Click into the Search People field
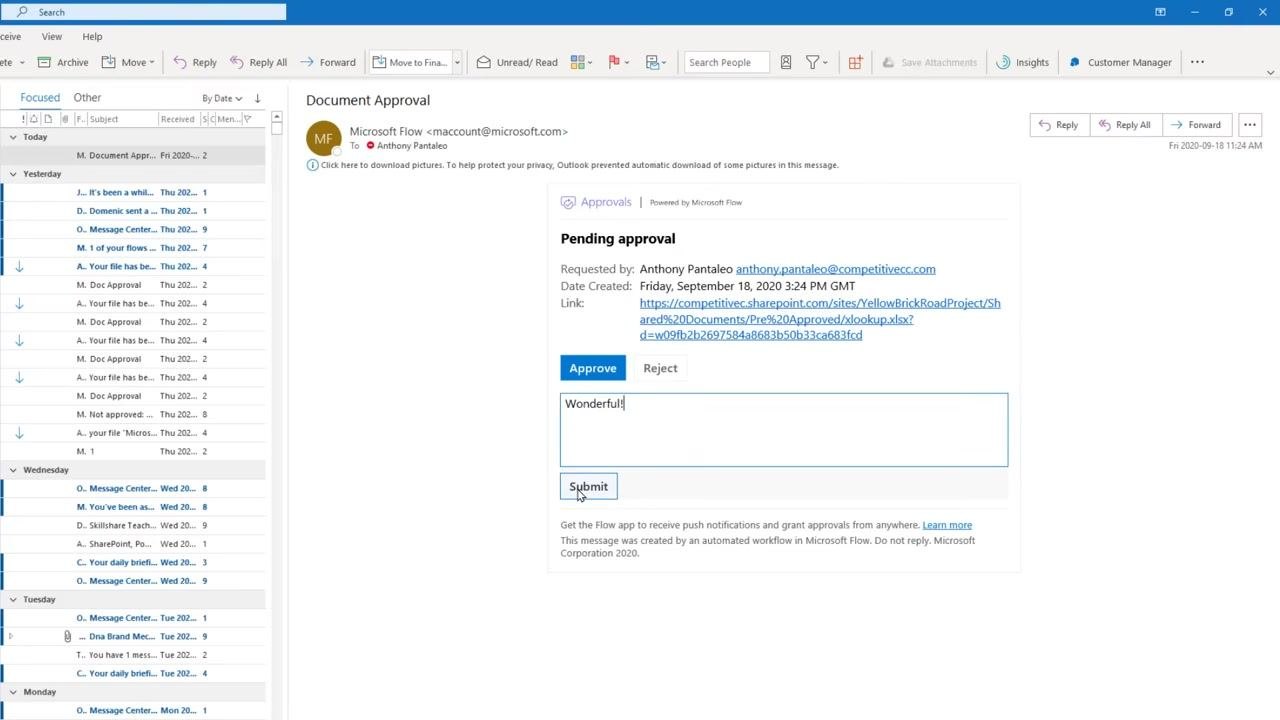This screenshot has width=1280, height=720. coord(727,62)
